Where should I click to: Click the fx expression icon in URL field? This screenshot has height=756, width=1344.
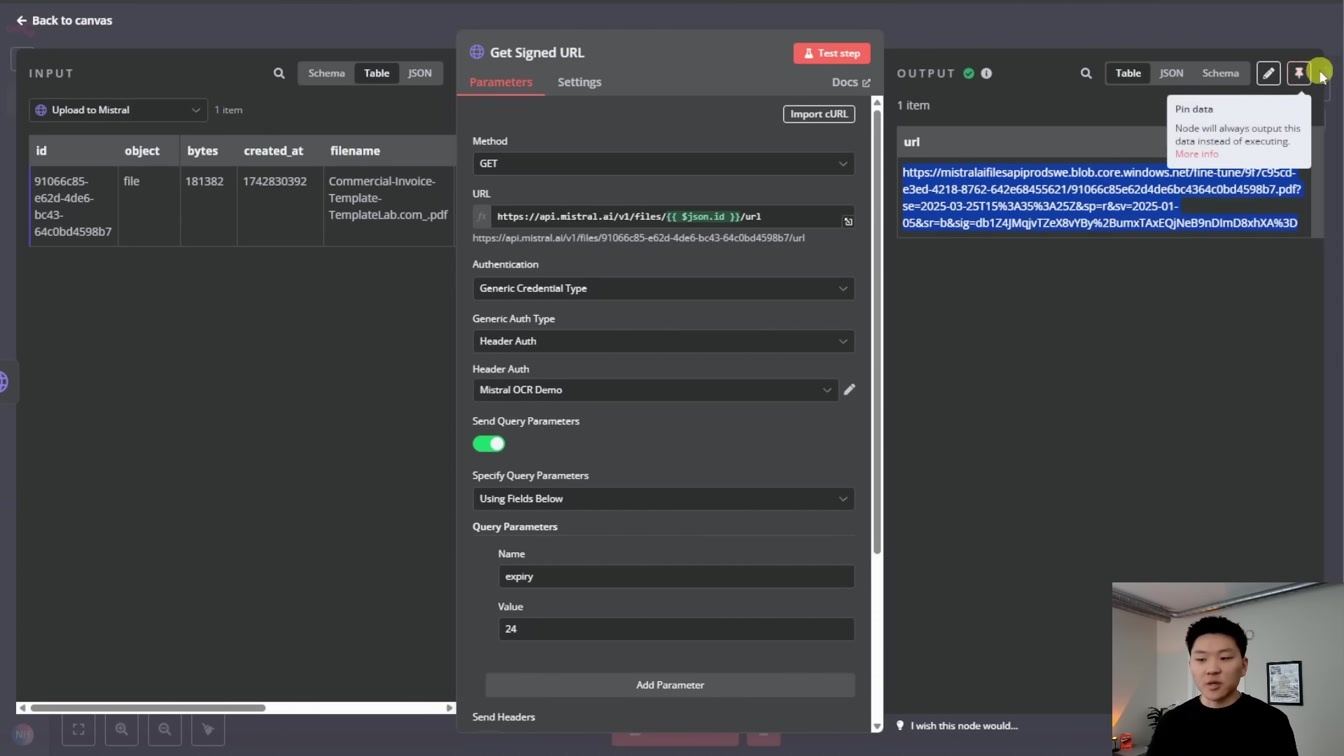point(482,216)
